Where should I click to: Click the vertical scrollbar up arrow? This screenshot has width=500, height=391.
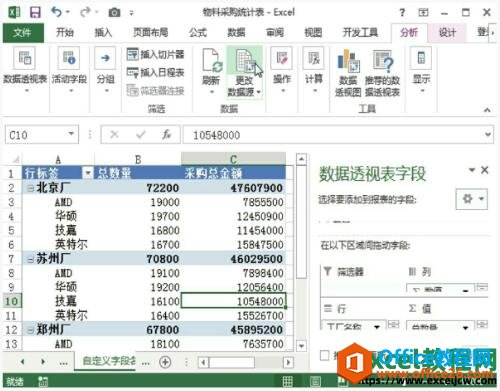coord(301,159)
